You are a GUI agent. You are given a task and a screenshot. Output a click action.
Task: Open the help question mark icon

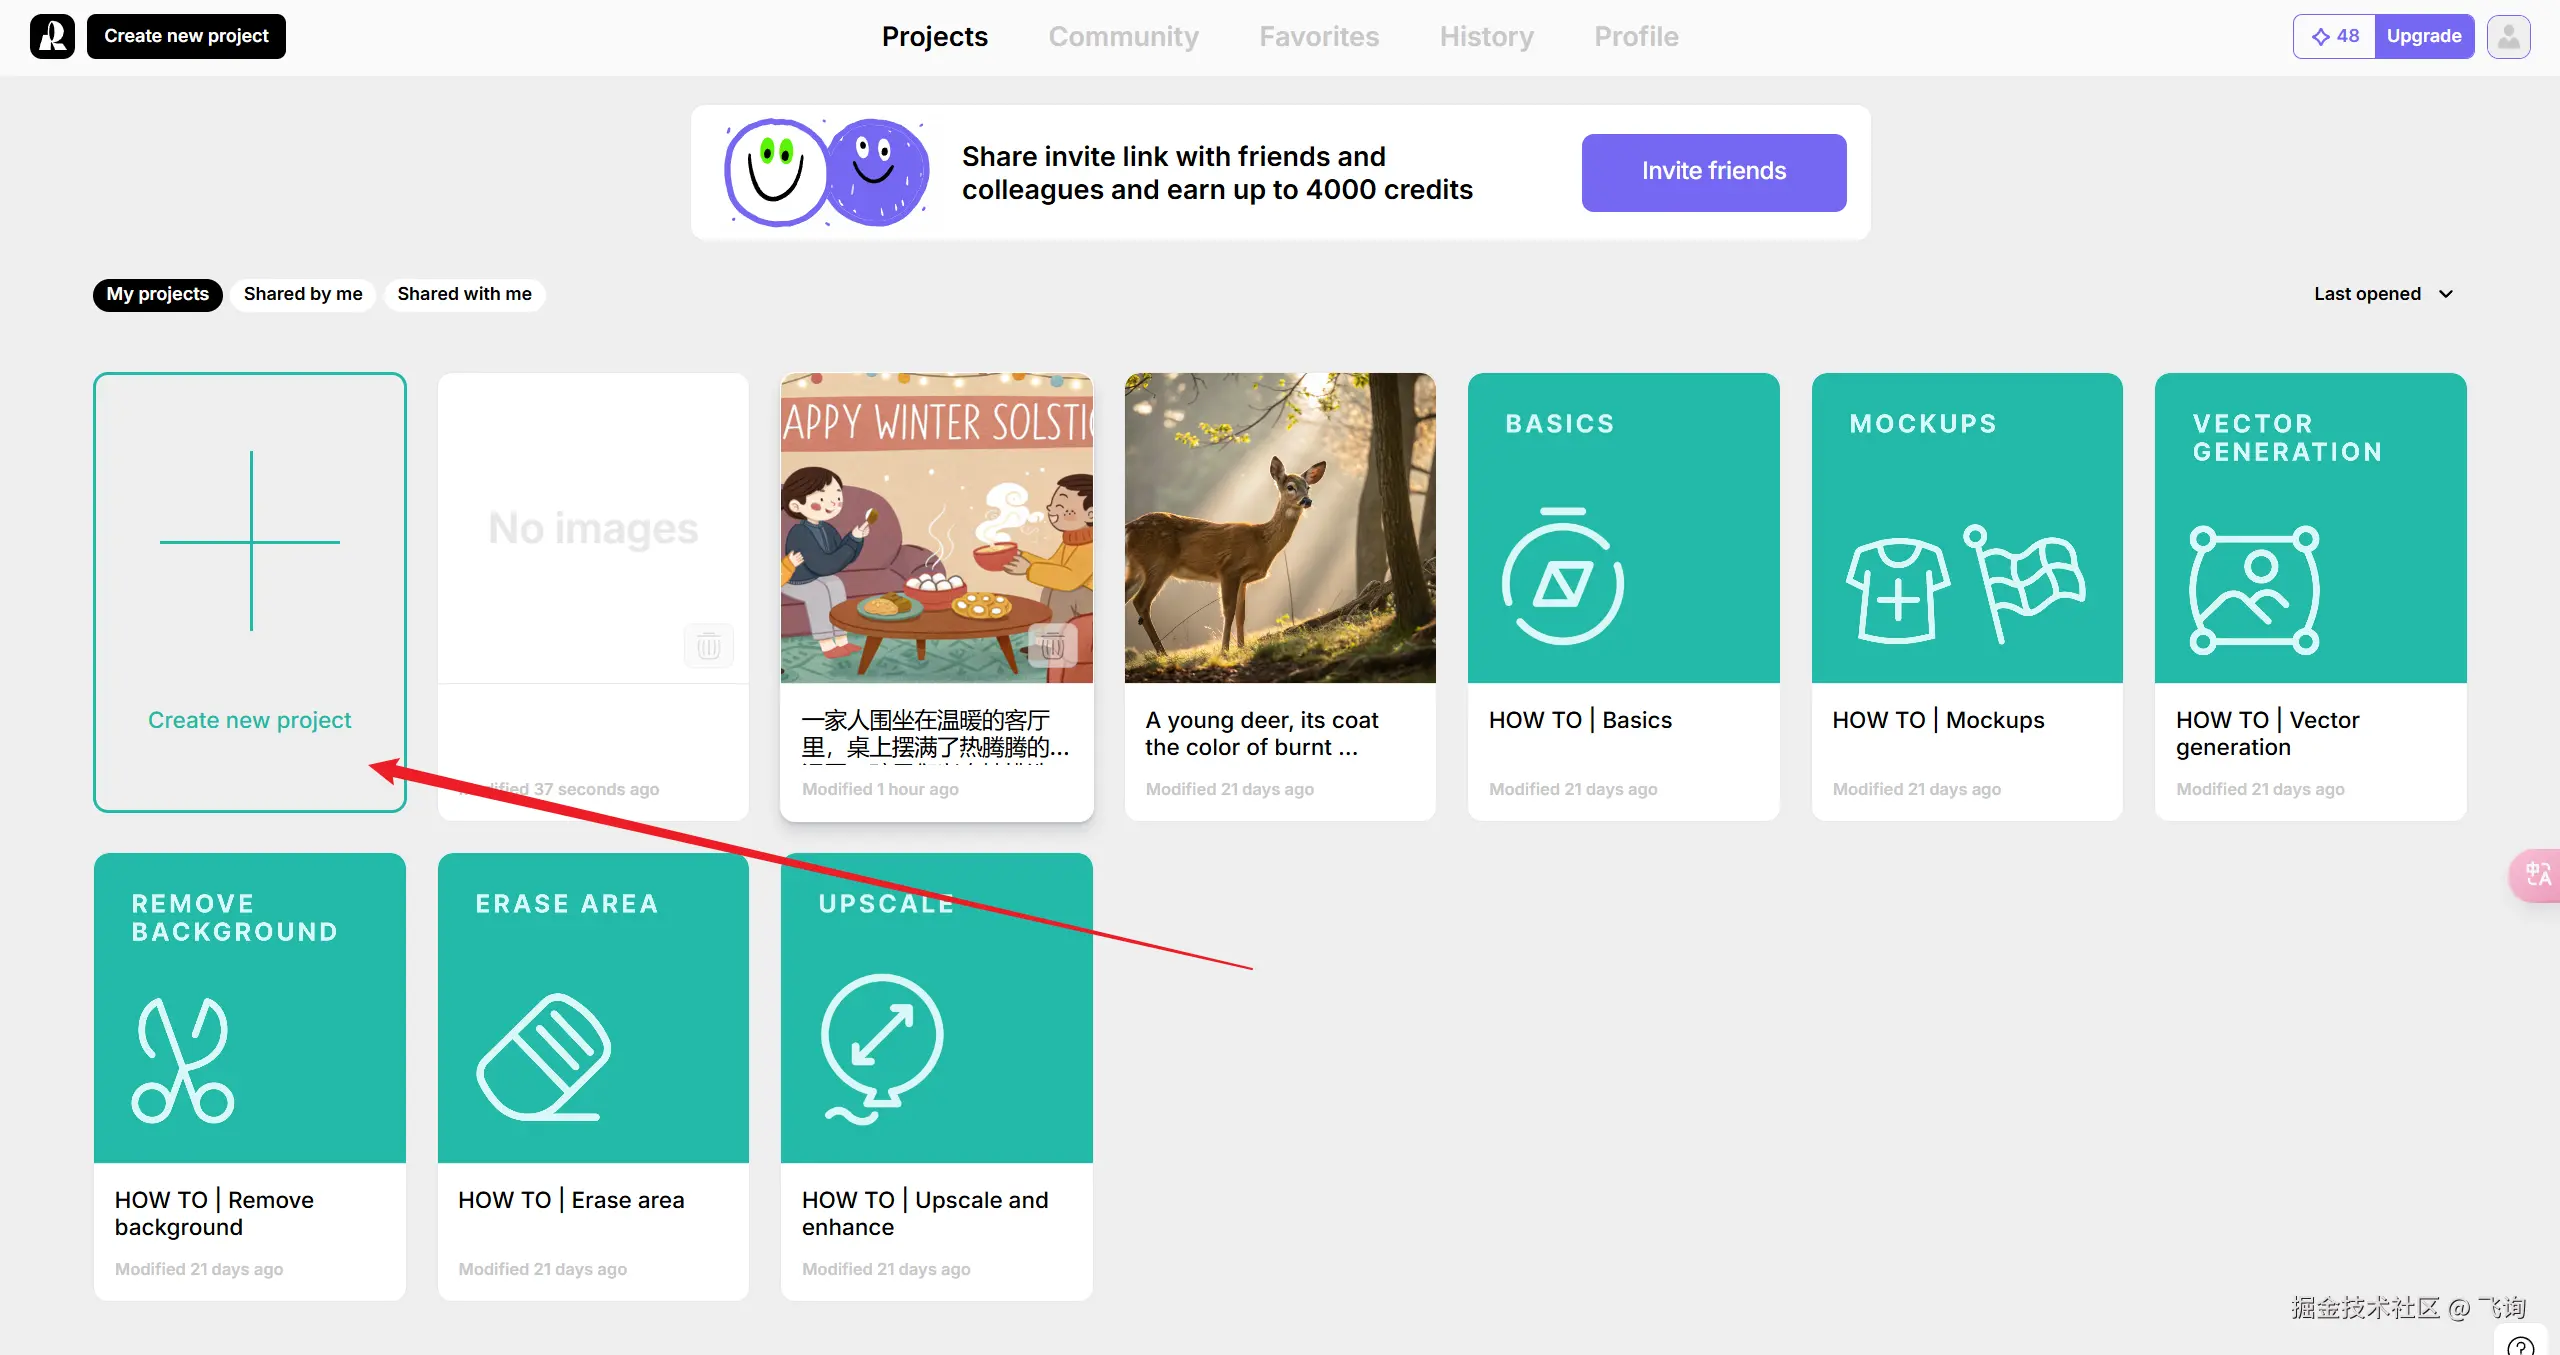tap(2521, 1345)
